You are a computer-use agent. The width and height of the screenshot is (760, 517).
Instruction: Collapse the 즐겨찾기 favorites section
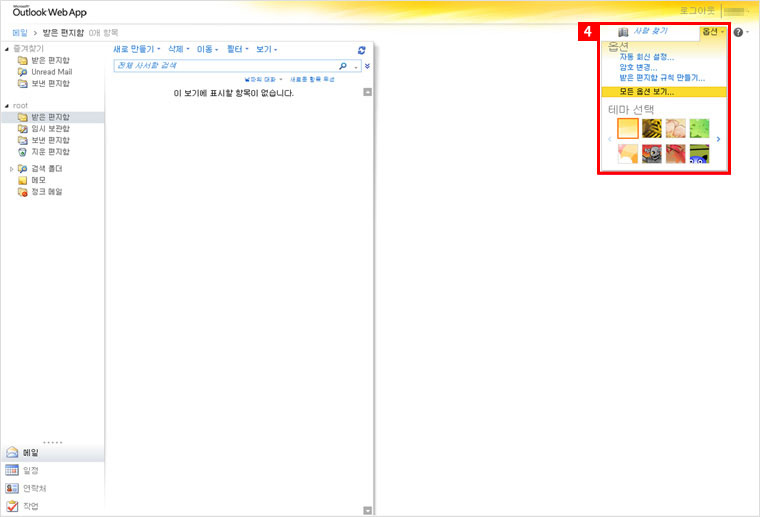[8, 49]
